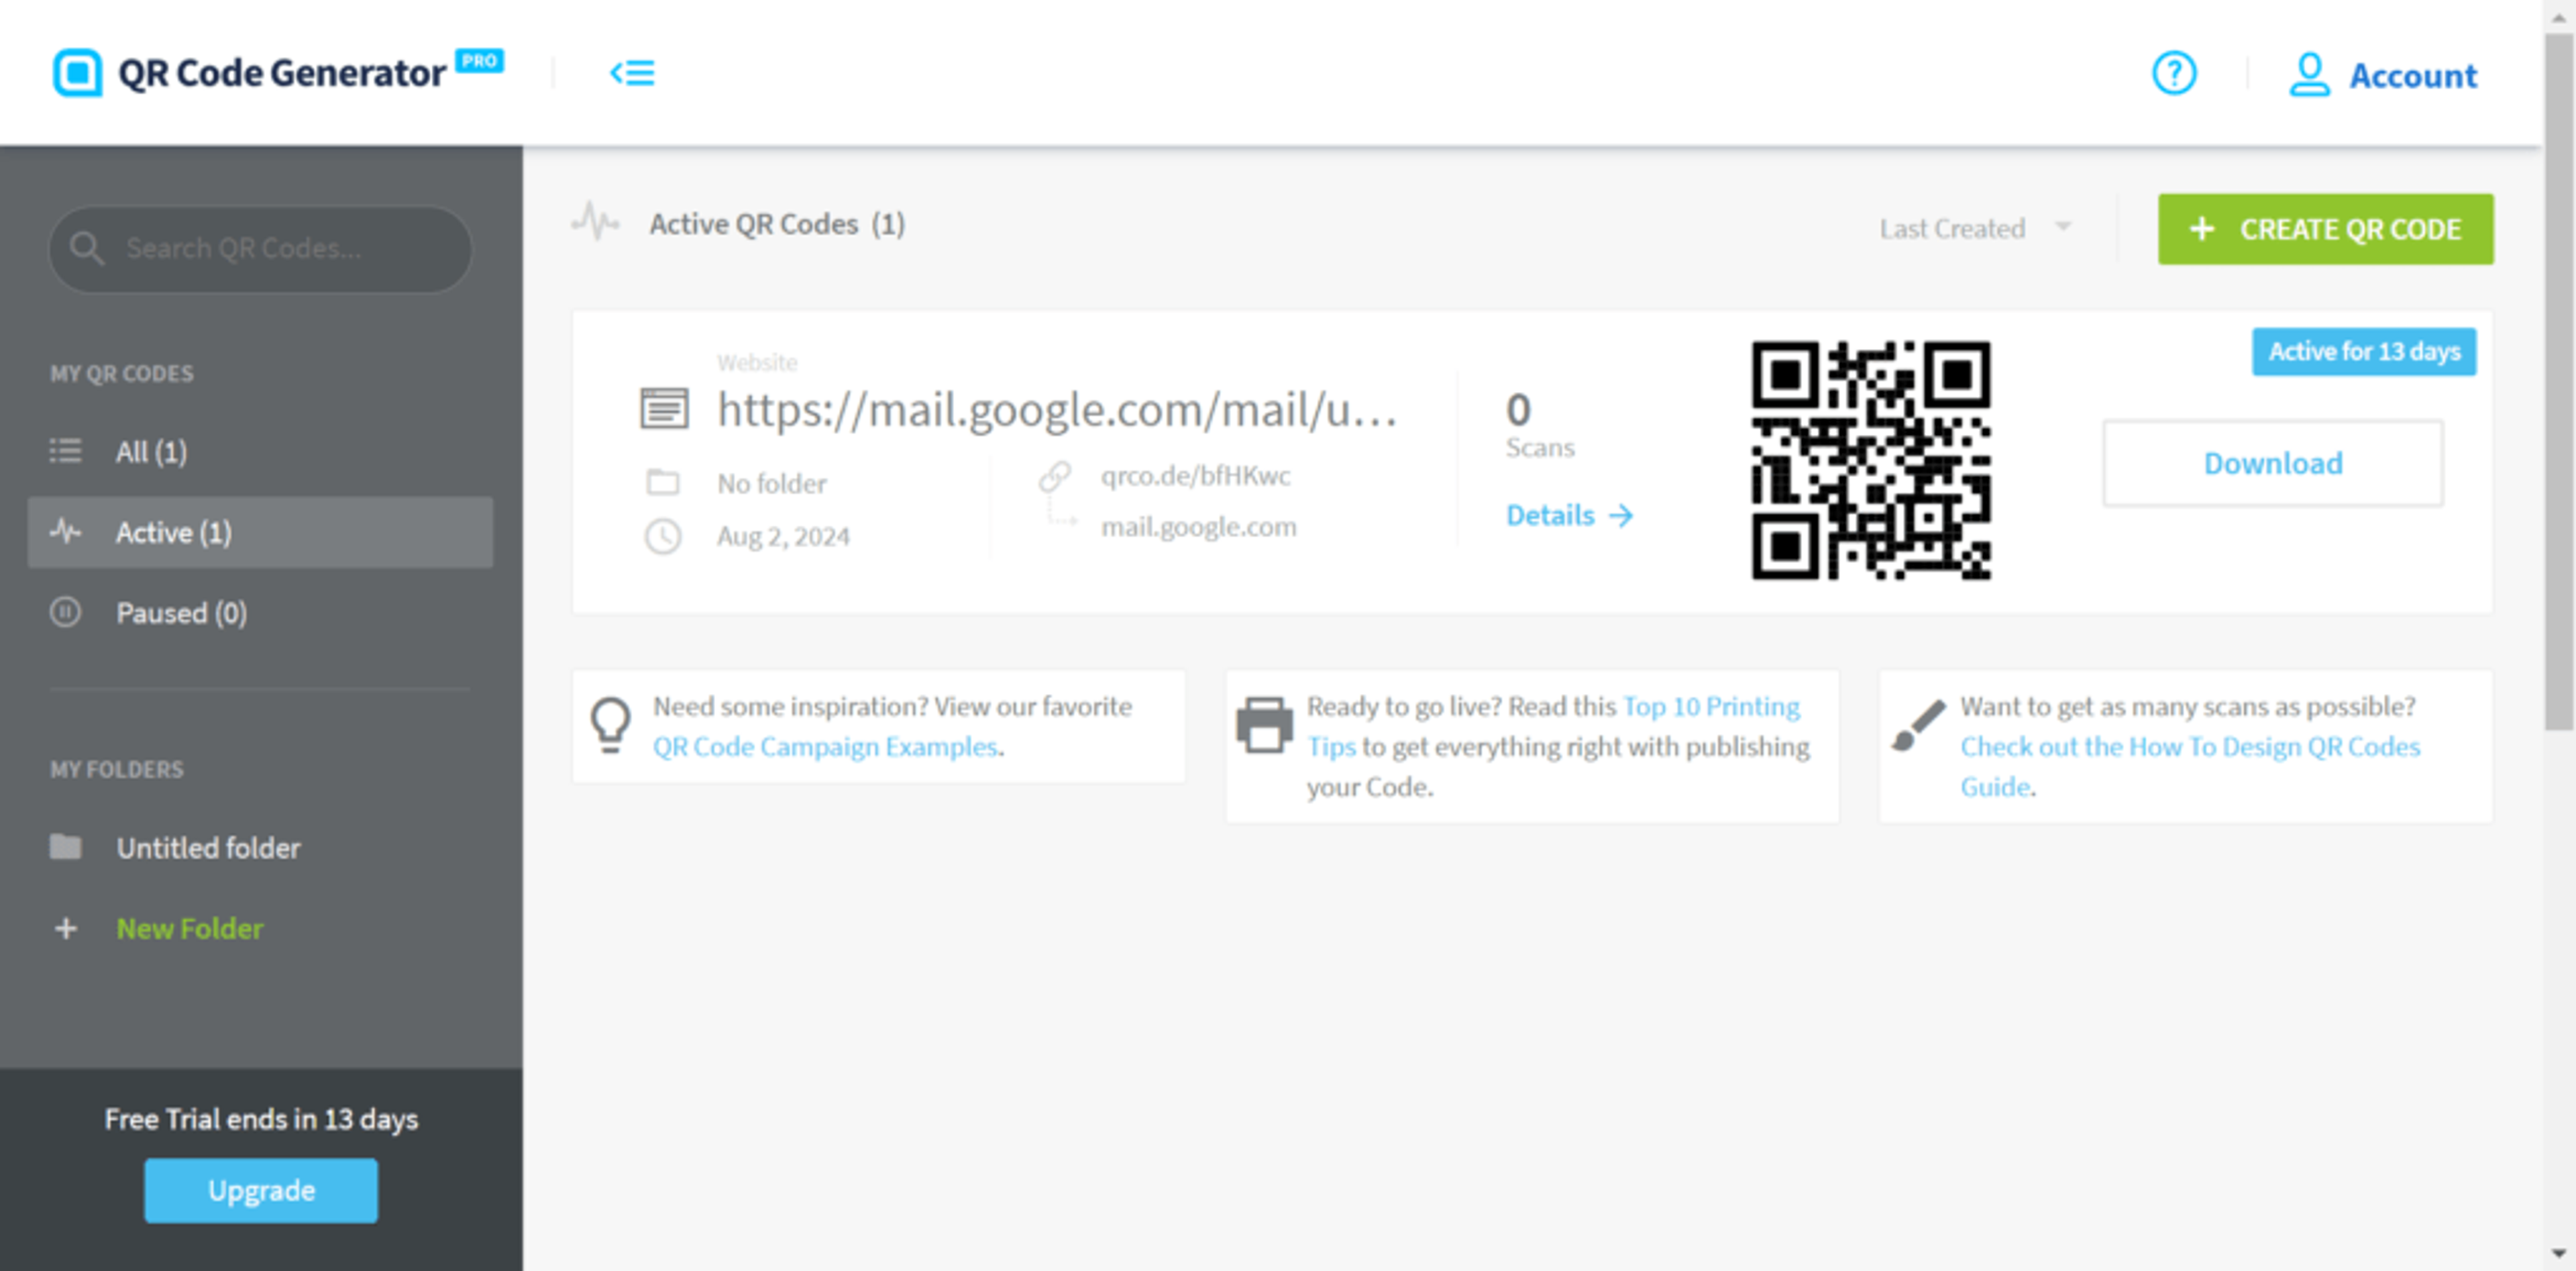Click the Free Trial ends in 13 days text
The image size is (2576, 1271).
(261, 1119)
